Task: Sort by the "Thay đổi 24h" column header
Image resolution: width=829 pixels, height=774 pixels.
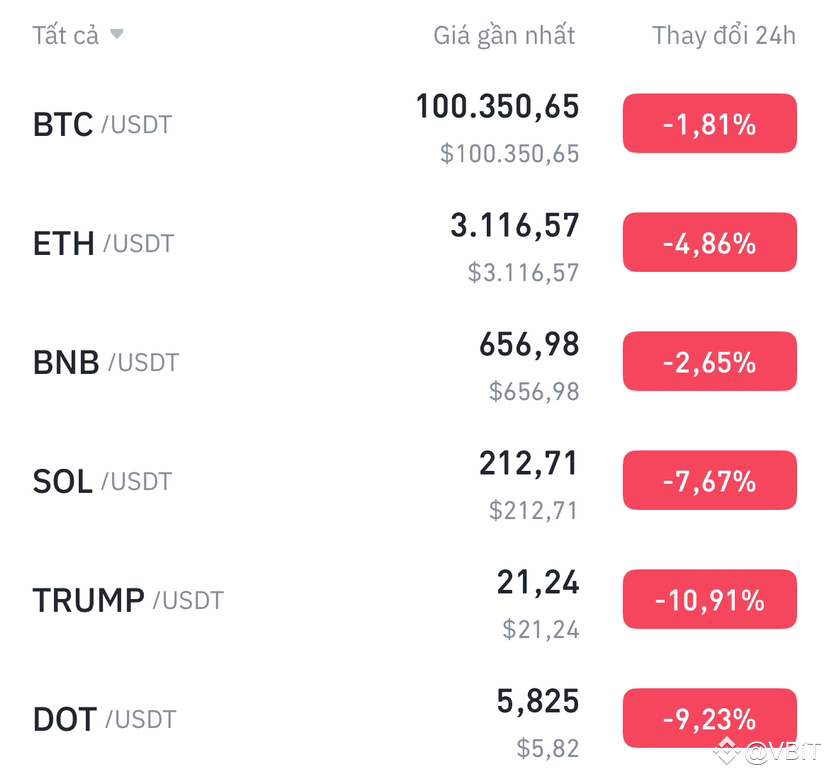Action: [x=723, y=34]
